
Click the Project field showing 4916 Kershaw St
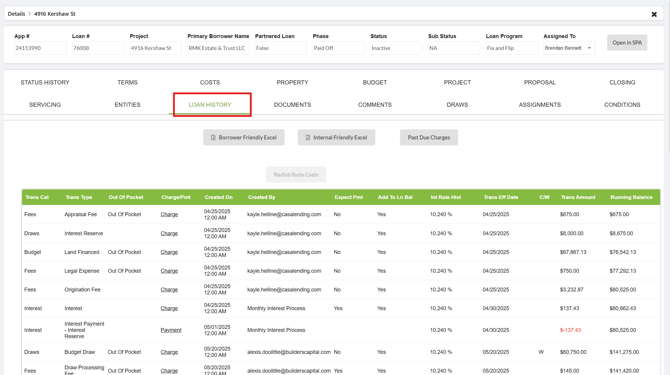[156, 48]
